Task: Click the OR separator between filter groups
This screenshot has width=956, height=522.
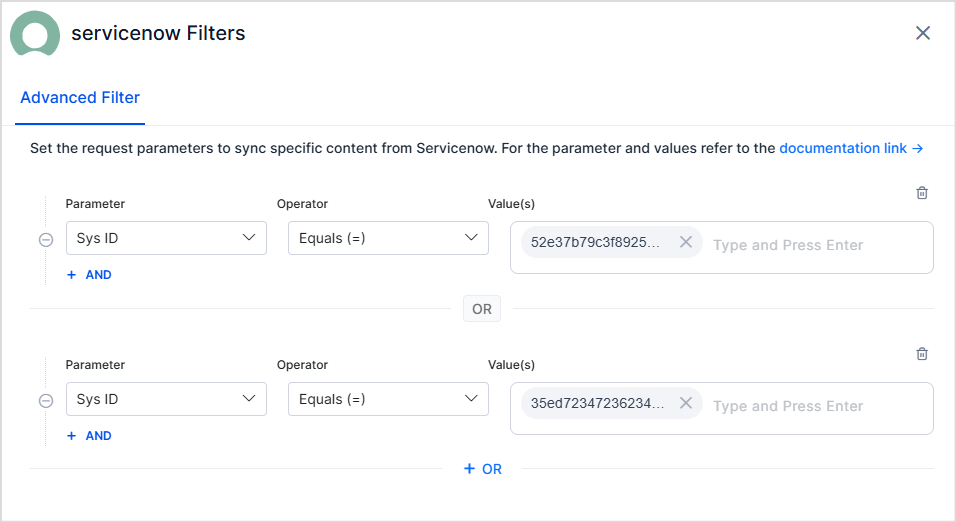Action: point(482,309)
